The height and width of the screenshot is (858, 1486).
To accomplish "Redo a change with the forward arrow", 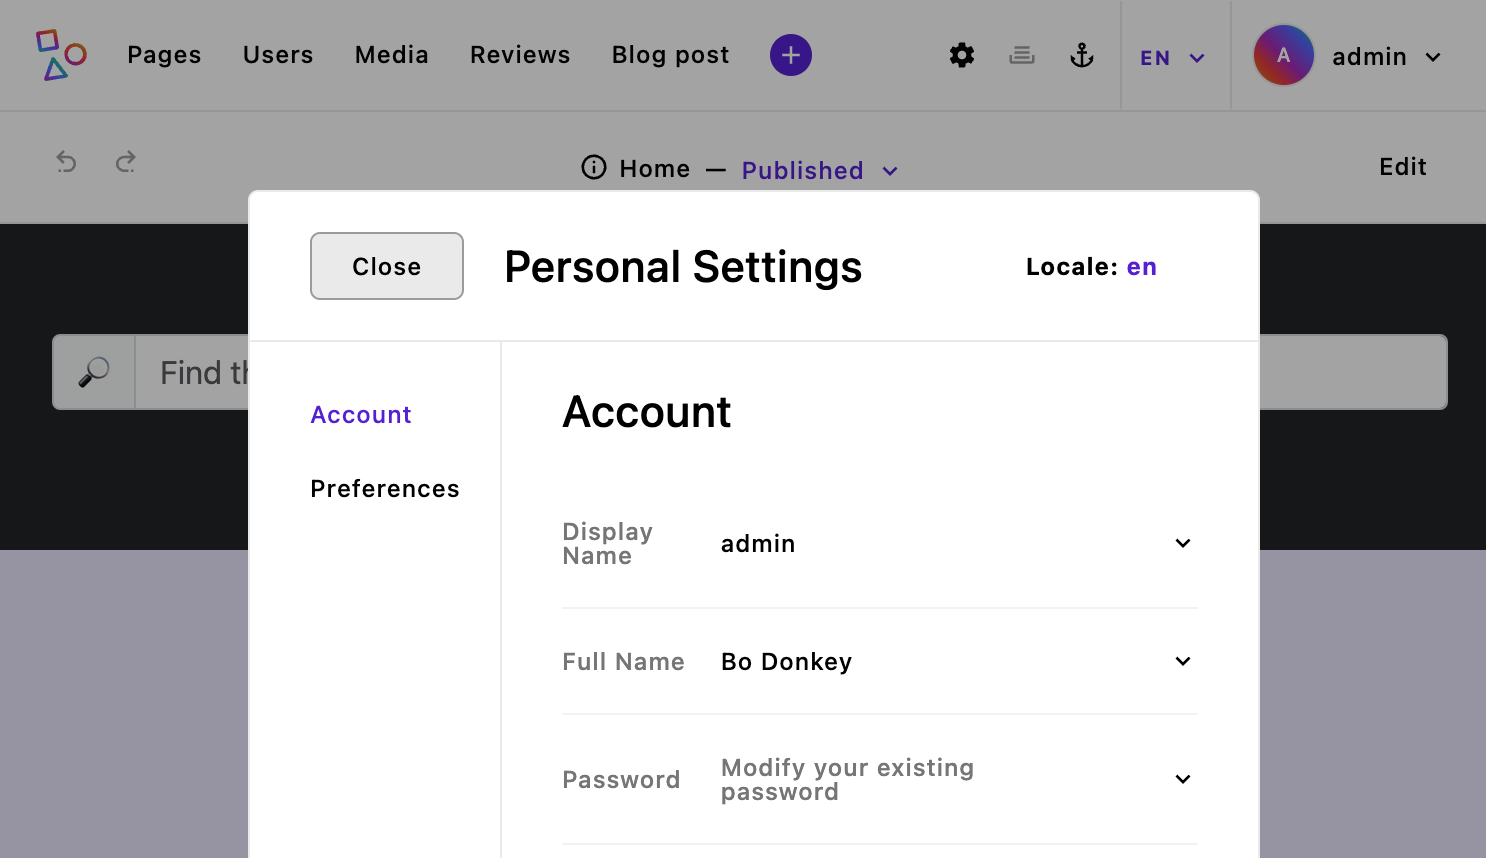I will [125, 161].
